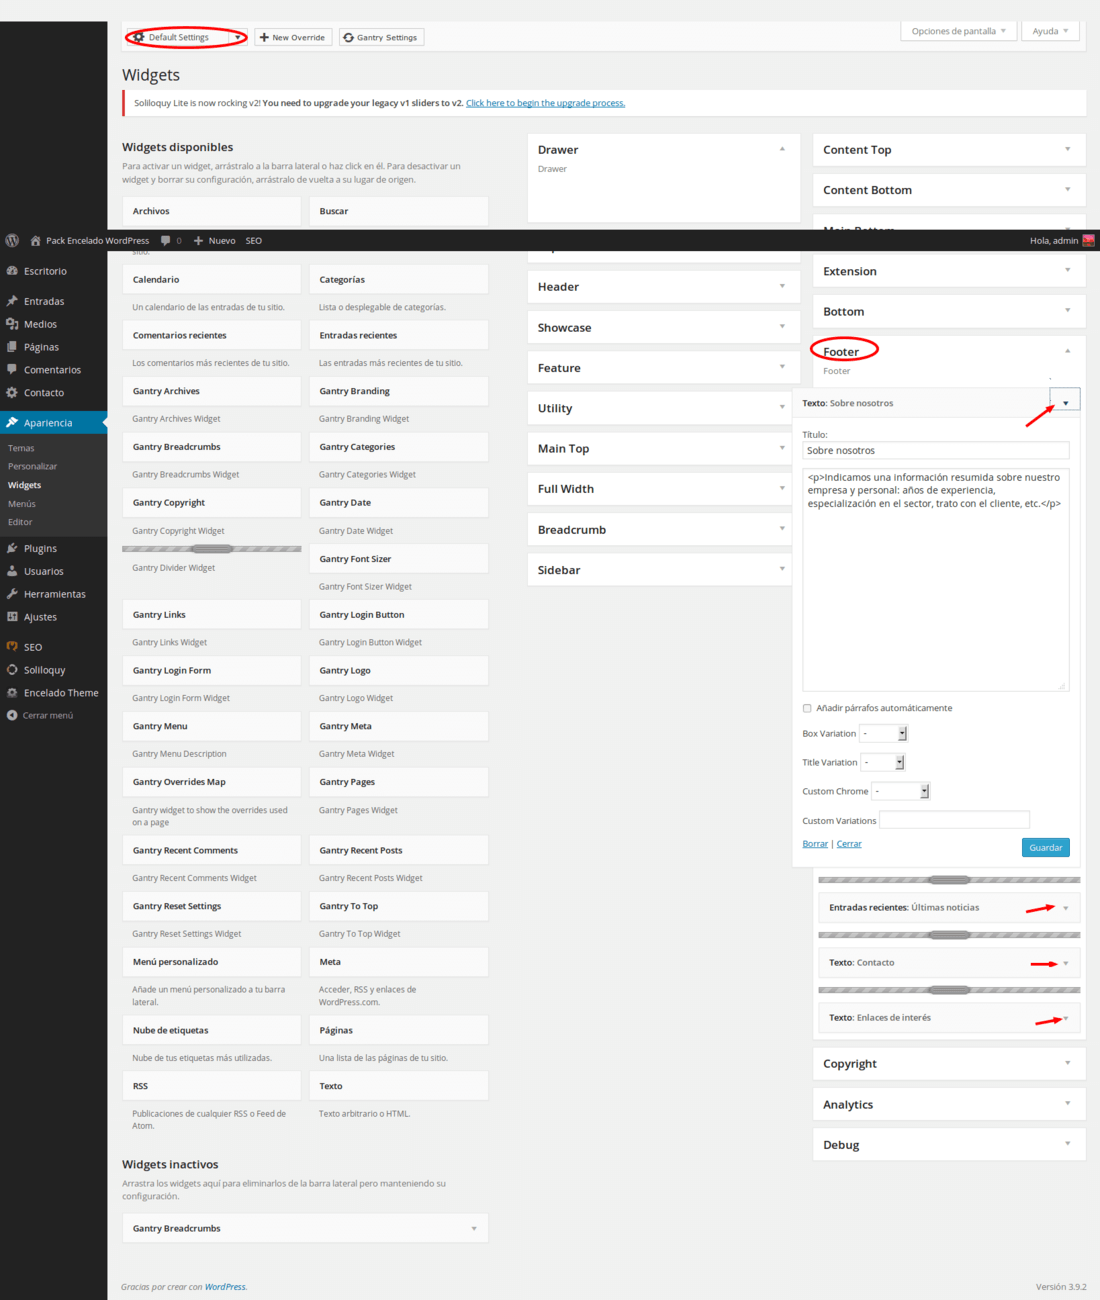The image size is (1100, 1300).
Task: Open the Box Variation dropdown
Action: (884, 733)
